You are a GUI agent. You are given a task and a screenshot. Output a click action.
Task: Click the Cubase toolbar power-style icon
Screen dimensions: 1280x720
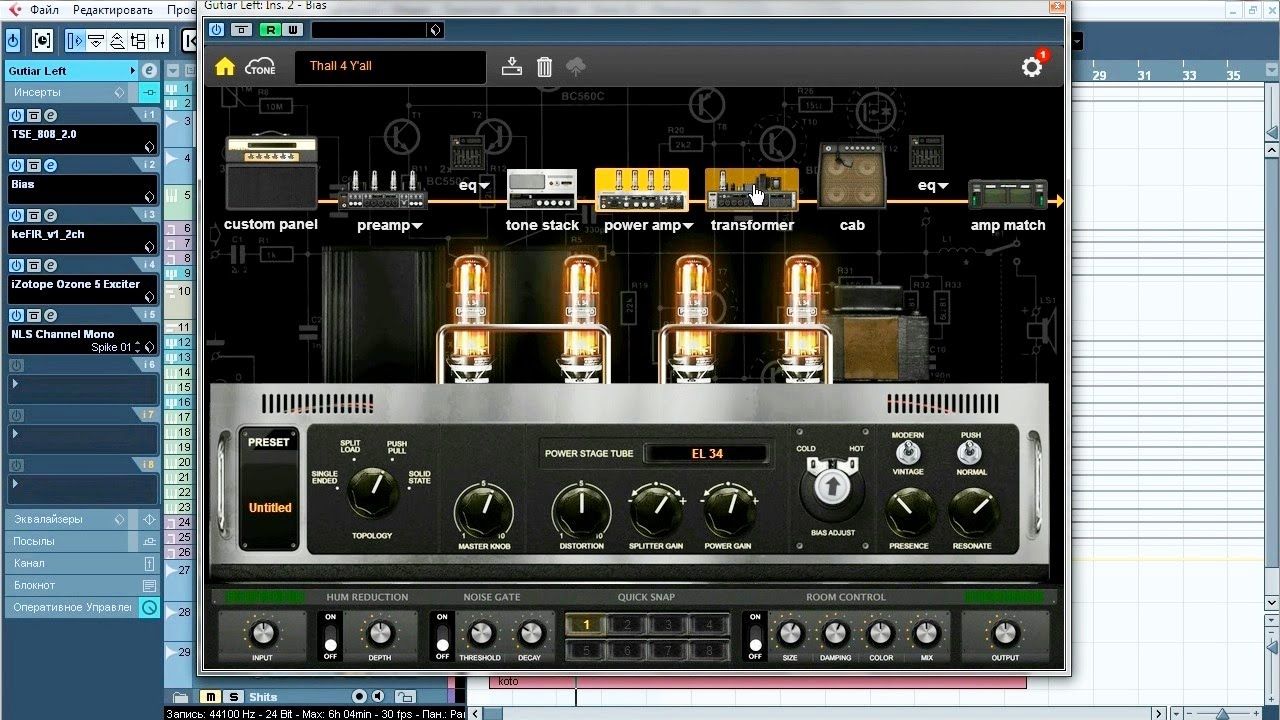(x=13, y=41)
